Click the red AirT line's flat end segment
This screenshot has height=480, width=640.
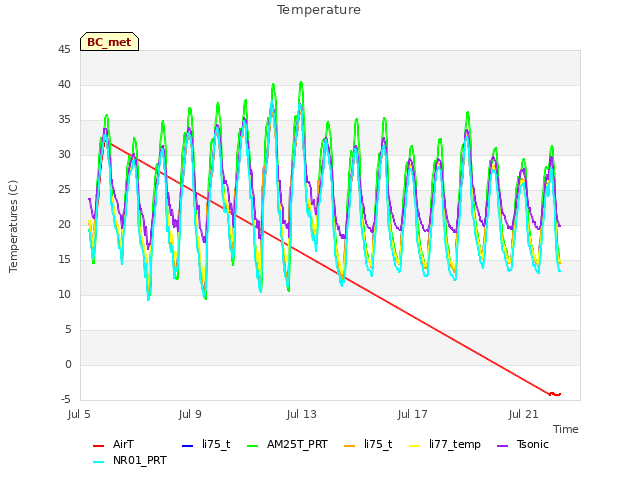[555, 394]
